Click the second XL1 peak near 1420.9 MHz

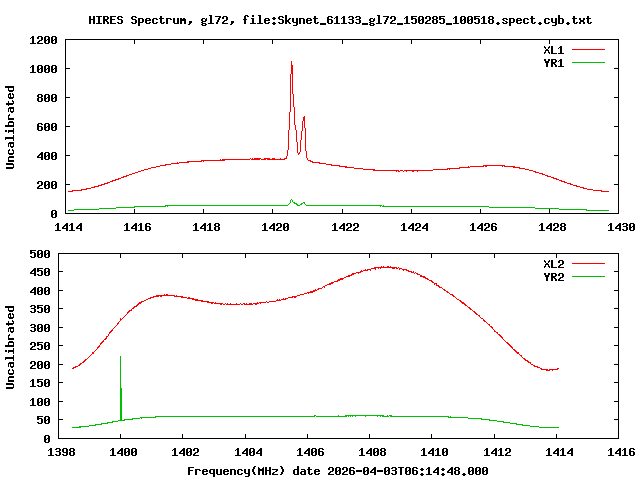coord(304,118)
